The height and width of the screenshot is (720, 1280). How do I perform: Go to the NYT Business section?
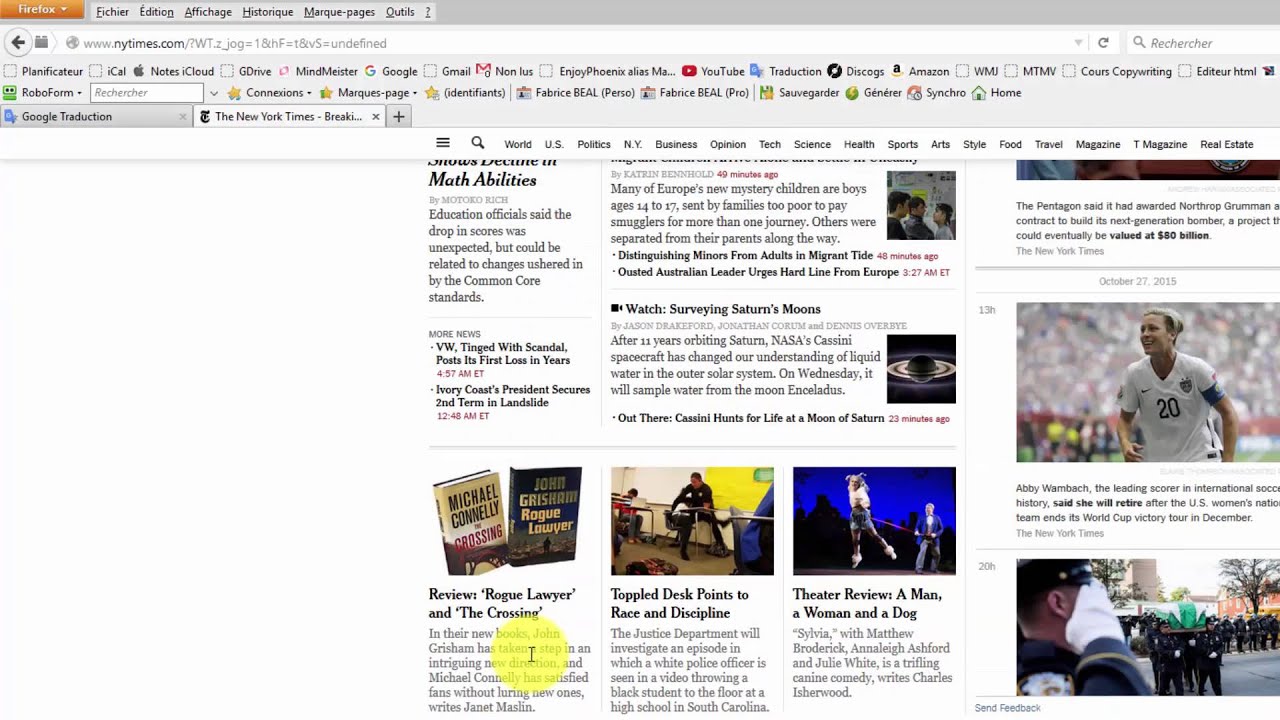[x=676, y=144]
